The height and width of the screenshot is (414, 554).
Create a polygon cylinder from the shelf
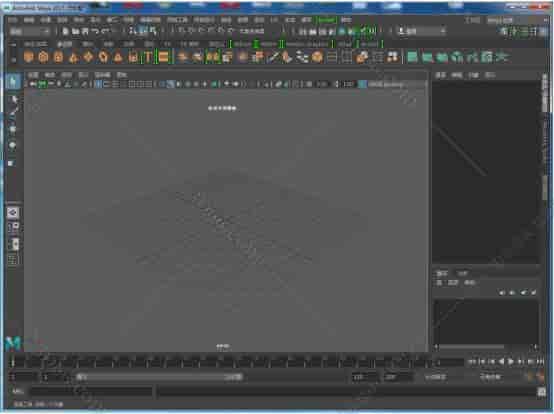coord(59,57)
